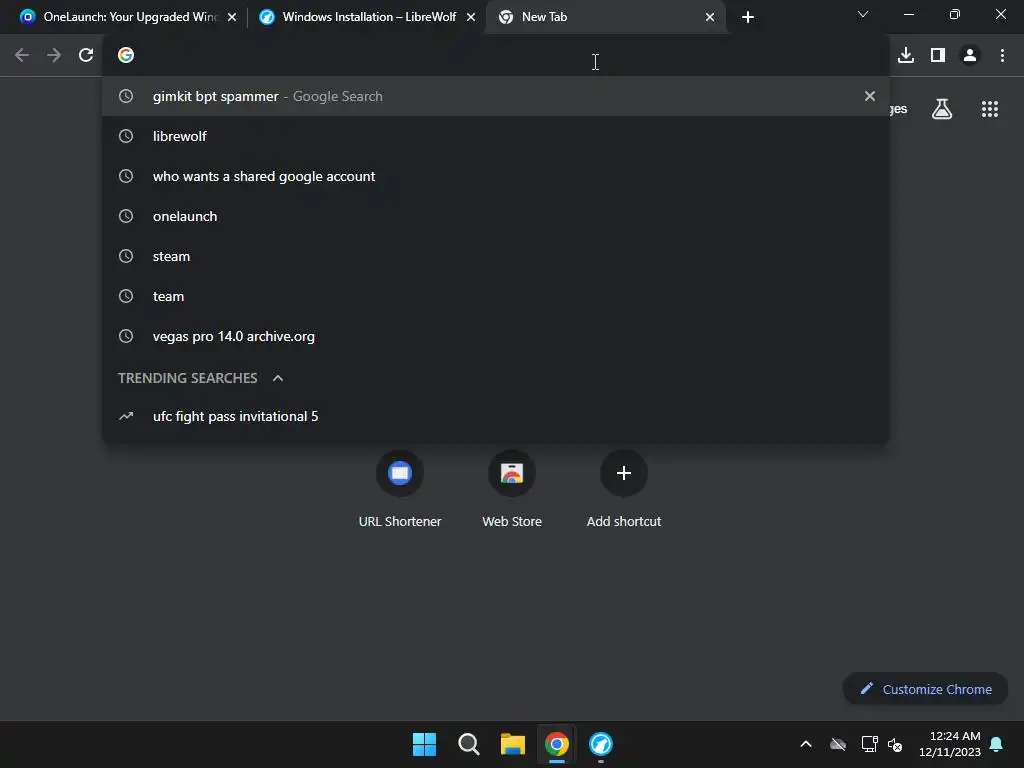Show hidden system tray icons
Viewport: 1024px width, 768px height.
pyautogui.click(x=806, y=744)
